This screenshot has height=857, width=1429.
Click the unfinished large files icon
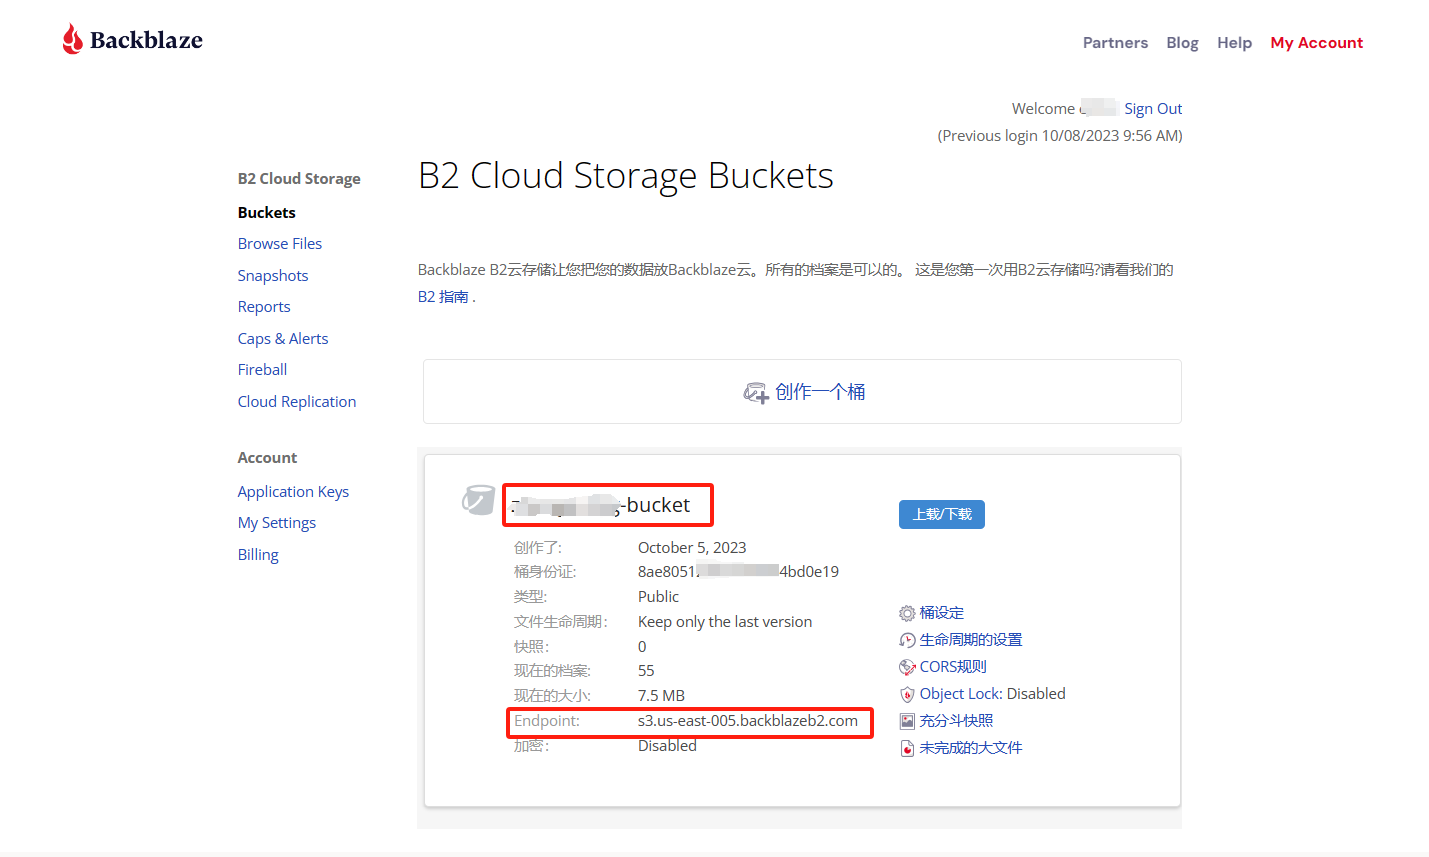pyautogui.click(x=907, y=748)
